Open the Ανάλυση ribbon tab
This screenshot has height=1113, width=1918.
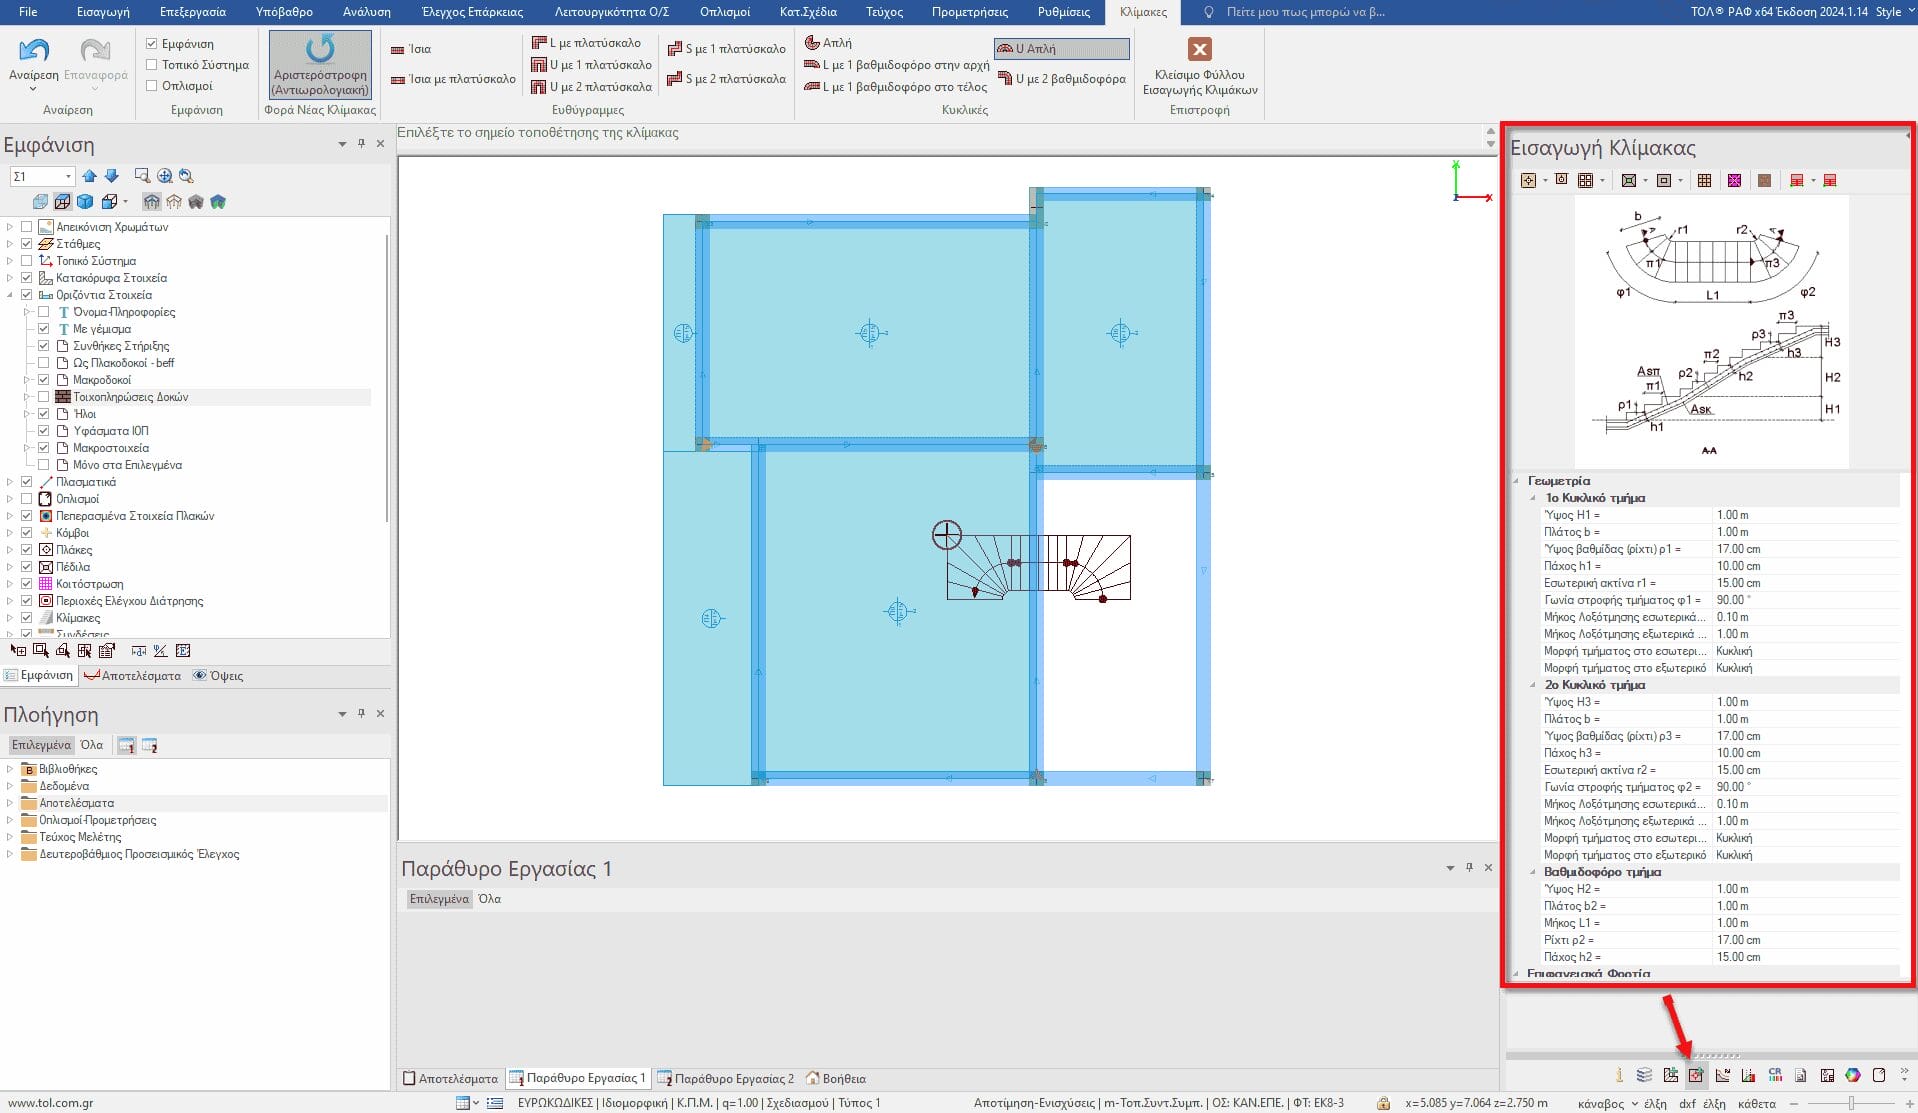pyautogui.click(x=367, y=12)
